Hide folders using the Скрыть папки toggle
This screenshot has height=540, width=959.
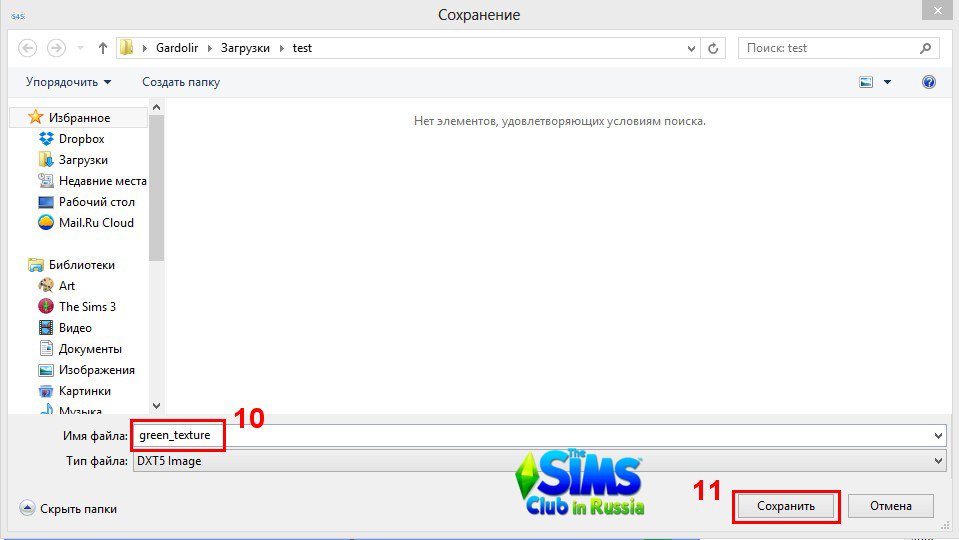tap(68, 509)
